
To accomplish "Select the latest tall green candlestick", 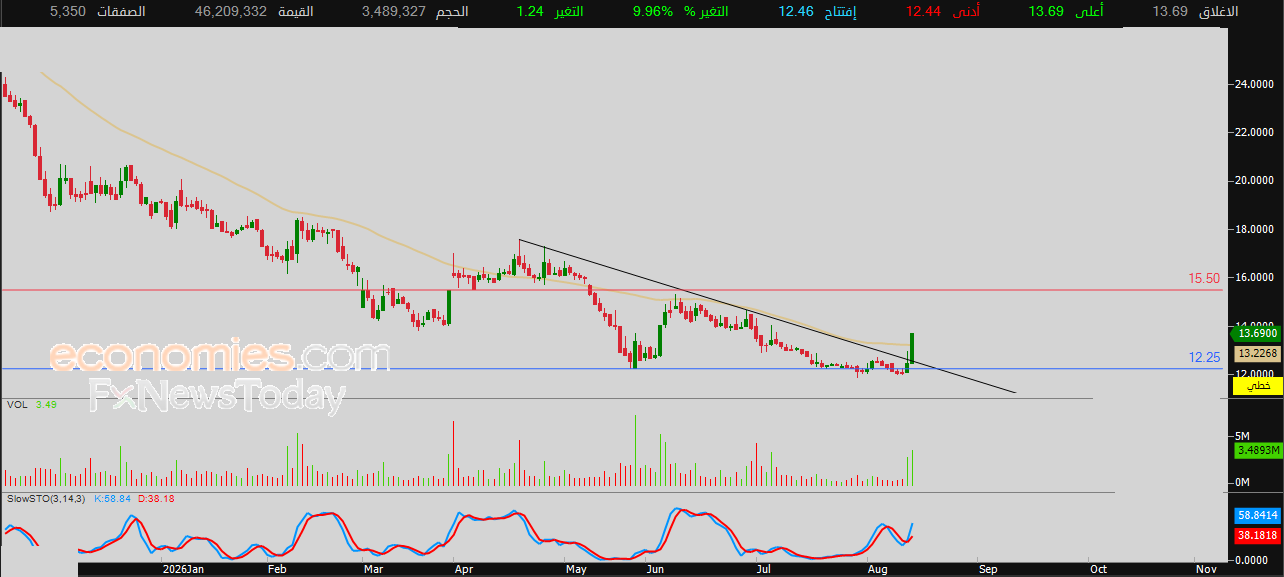I will [913, 347].
